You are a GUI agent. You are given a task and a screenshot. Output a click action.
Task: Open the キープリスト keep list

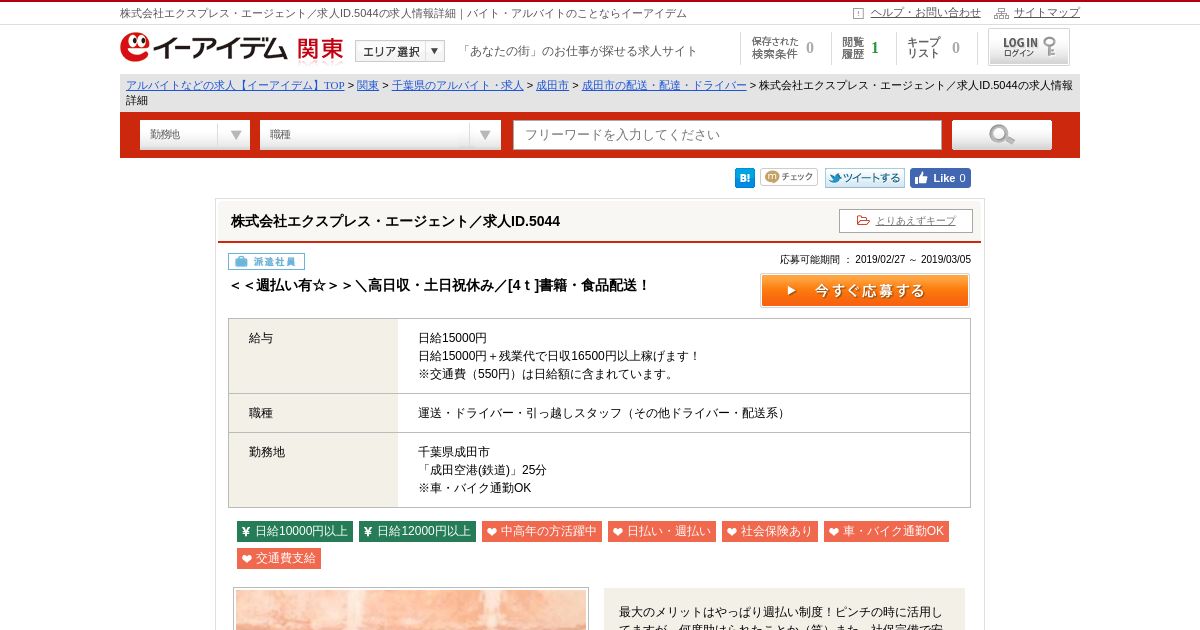coord(934,48)
